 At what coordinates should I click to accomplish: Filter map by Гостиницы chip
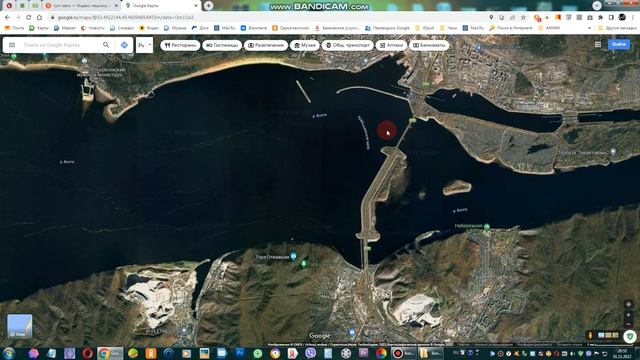pyautogui.click(x=222, y=45)
